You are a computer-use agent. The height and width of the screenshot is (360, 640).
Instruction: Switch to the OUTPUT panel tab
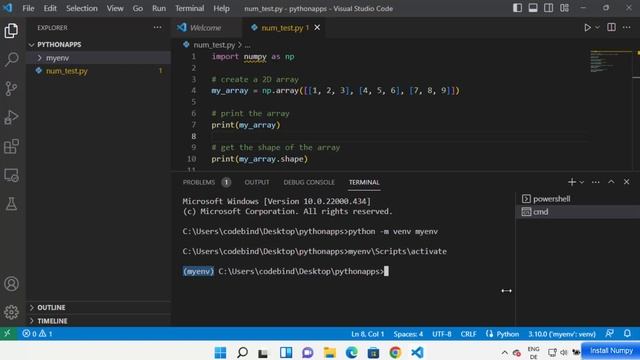tap(257, 182)
